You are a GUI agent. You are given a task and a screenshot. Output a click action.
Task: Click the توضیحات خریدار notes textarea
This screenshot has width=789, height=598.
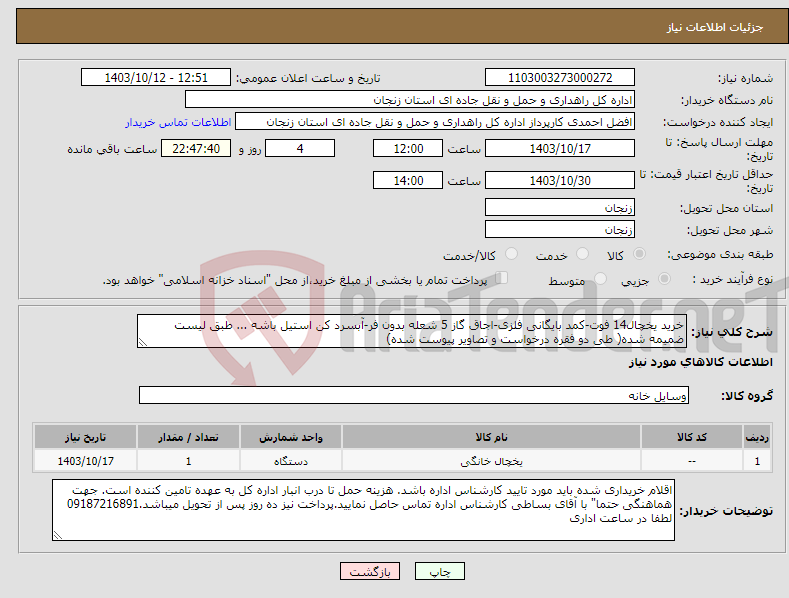click(x=363, y=510)
